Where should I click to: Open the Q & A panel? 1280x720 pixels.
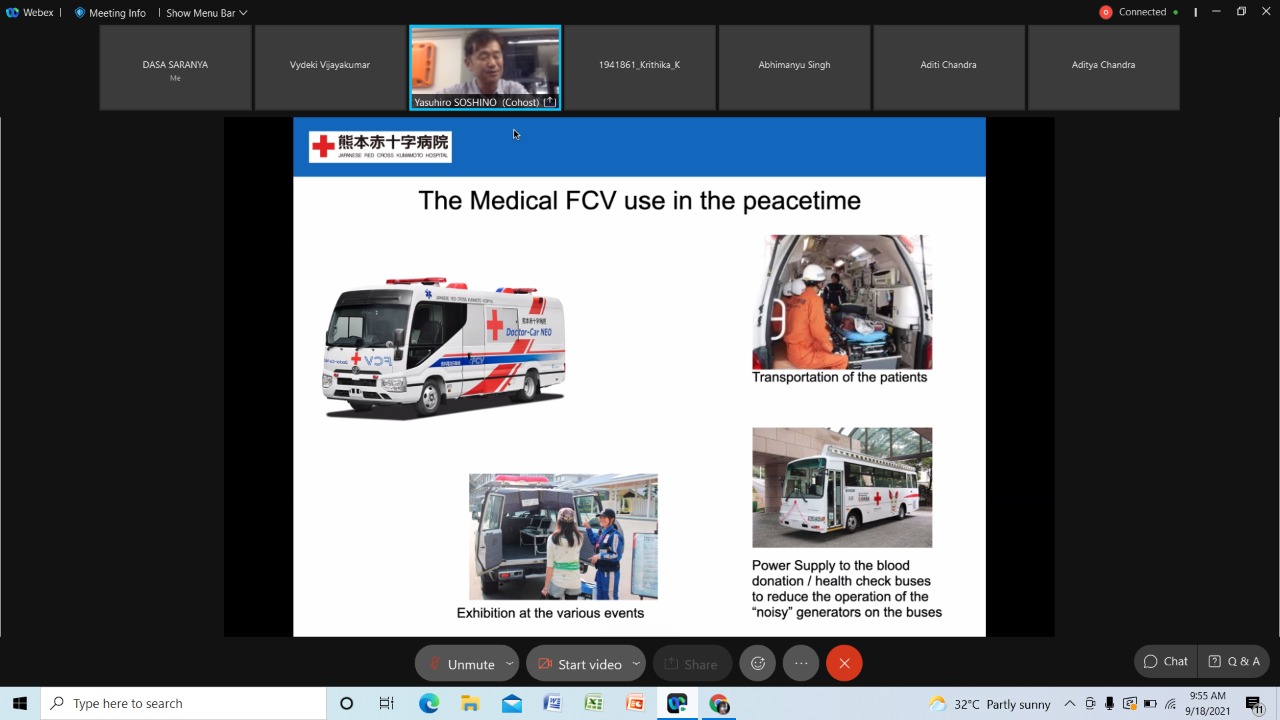pyautogui.click(x=1234, y=661)
